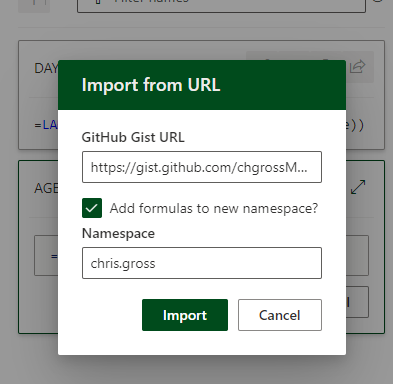The height and width of the screenshot is (384, 393).
Task: Uncheck Add formulas to new namespace
Action: [92, 208]
